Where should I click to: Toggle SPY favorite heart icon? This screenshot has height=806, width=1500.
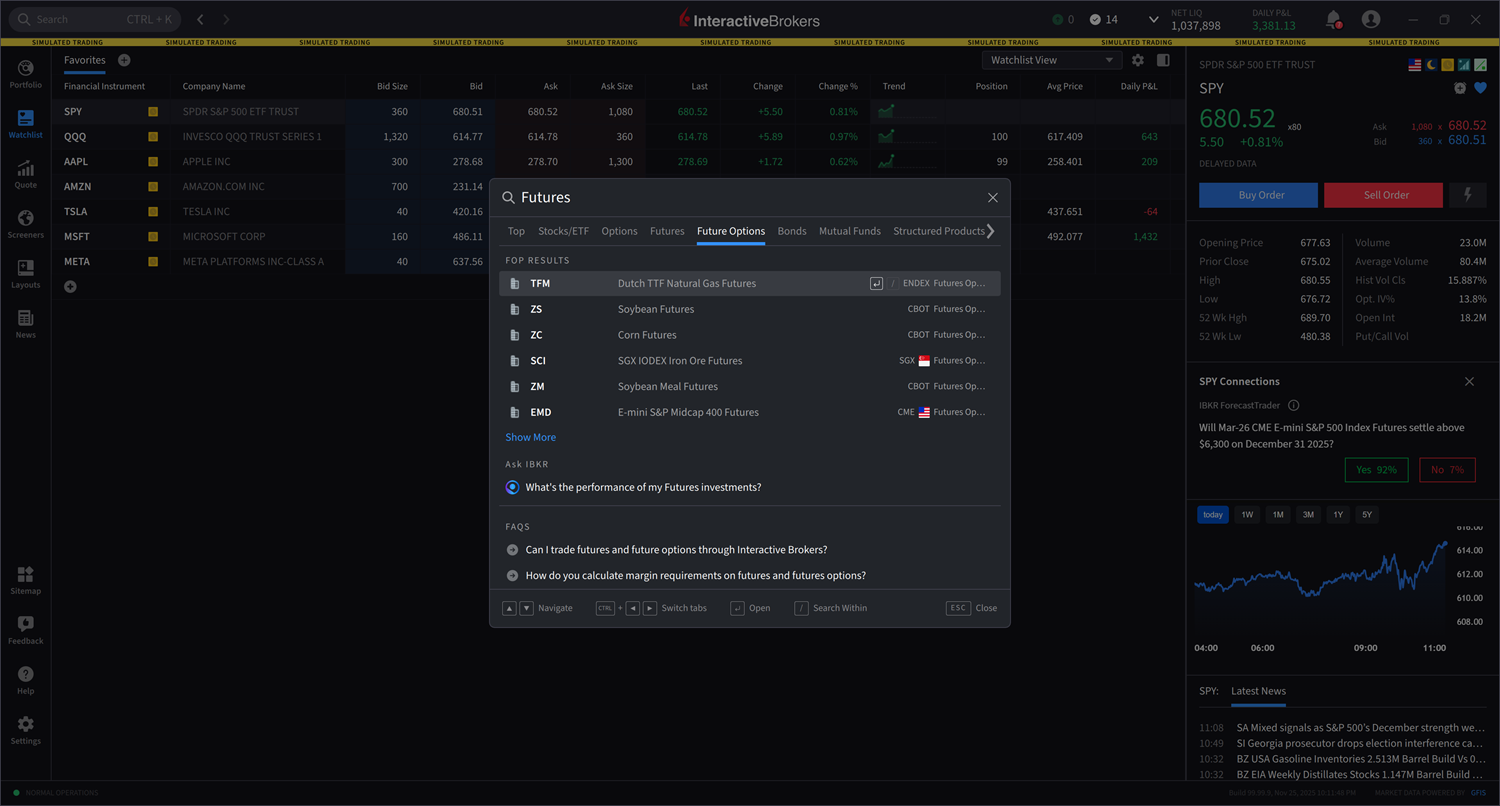tap(1480, 88)
